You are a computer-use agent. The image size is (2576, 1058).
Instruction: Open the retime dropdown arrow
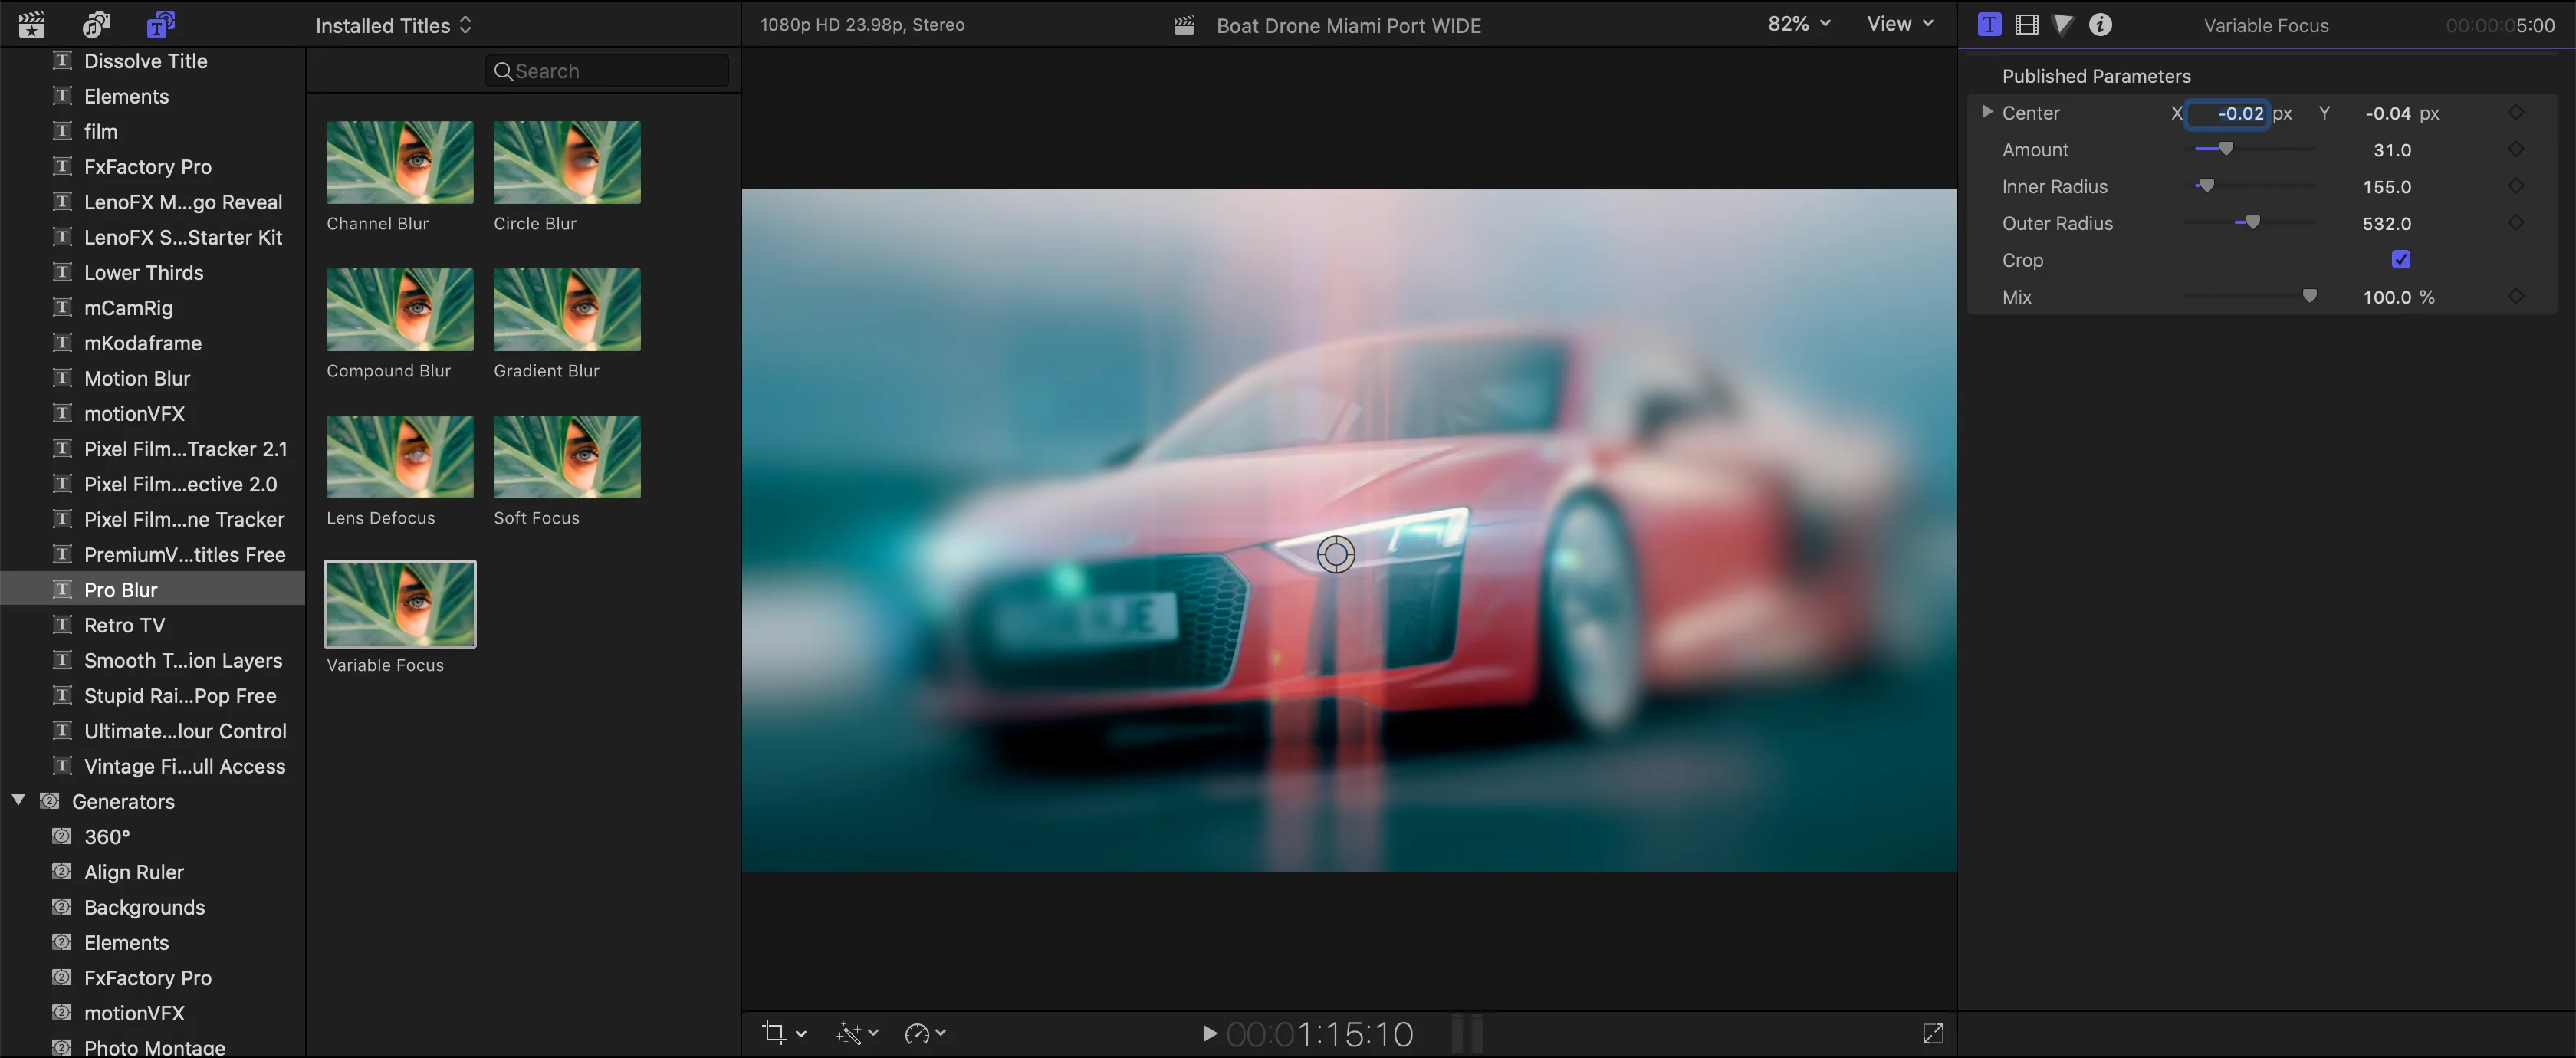tap(941, 1034)
